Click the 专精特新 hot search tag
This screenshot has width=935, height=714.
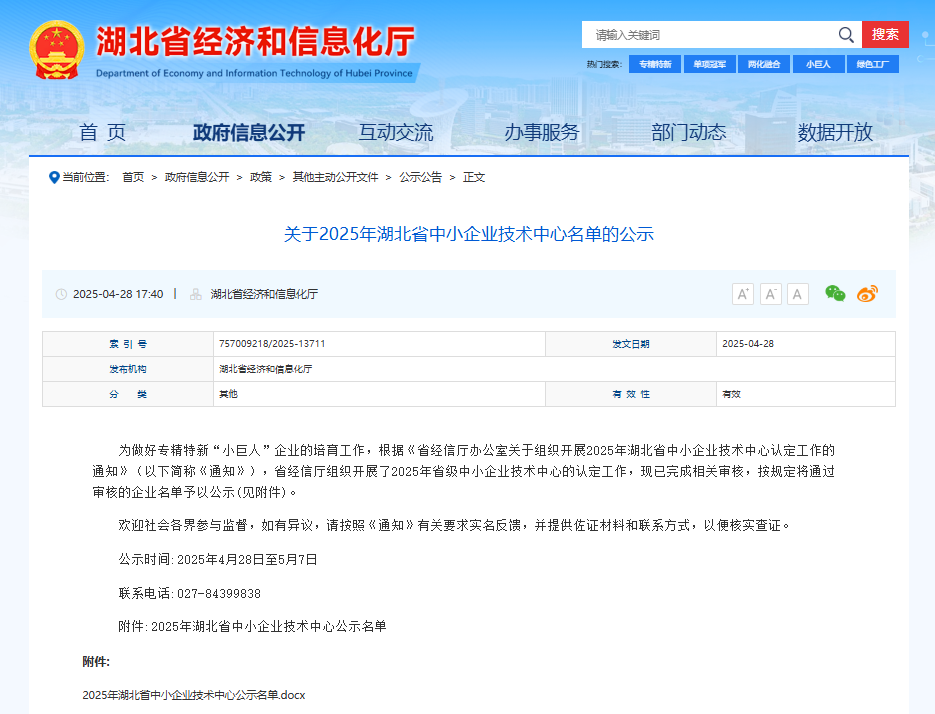coord(654,63)
